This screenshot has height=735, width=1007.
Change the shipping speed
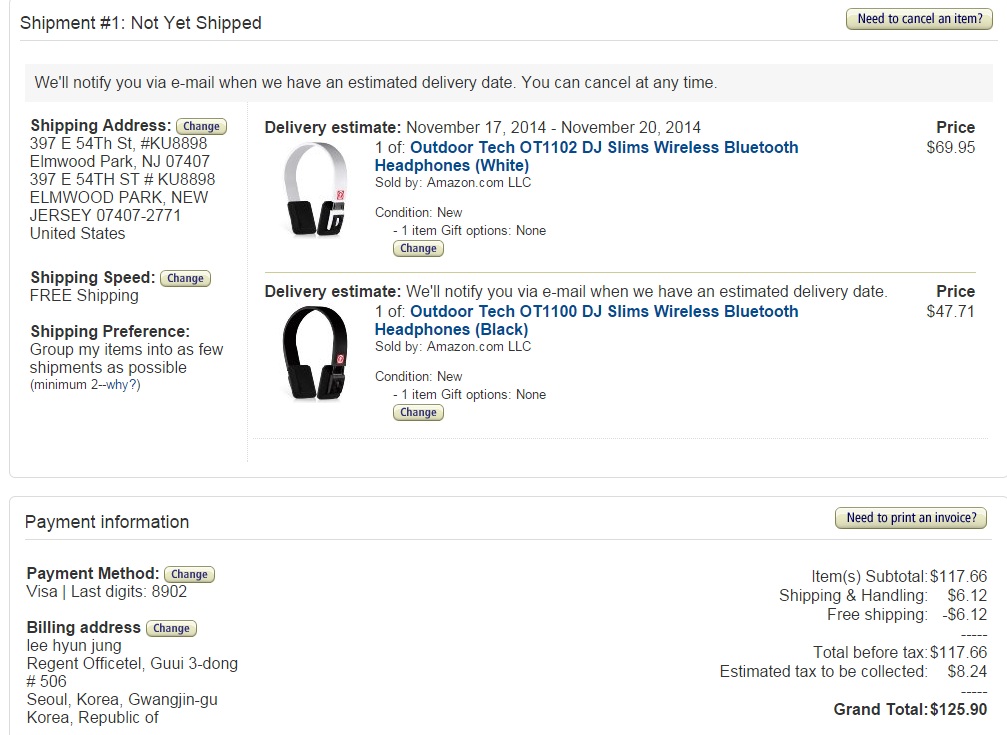point(185,278)
